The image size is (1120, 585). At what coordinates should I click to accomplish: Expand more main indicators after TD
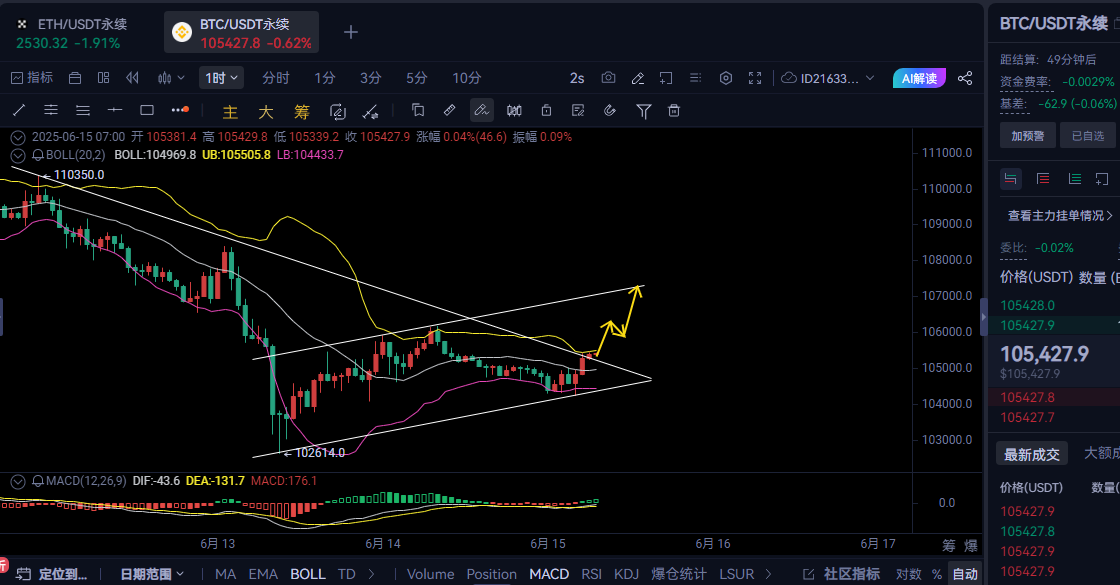coord(371,574)
